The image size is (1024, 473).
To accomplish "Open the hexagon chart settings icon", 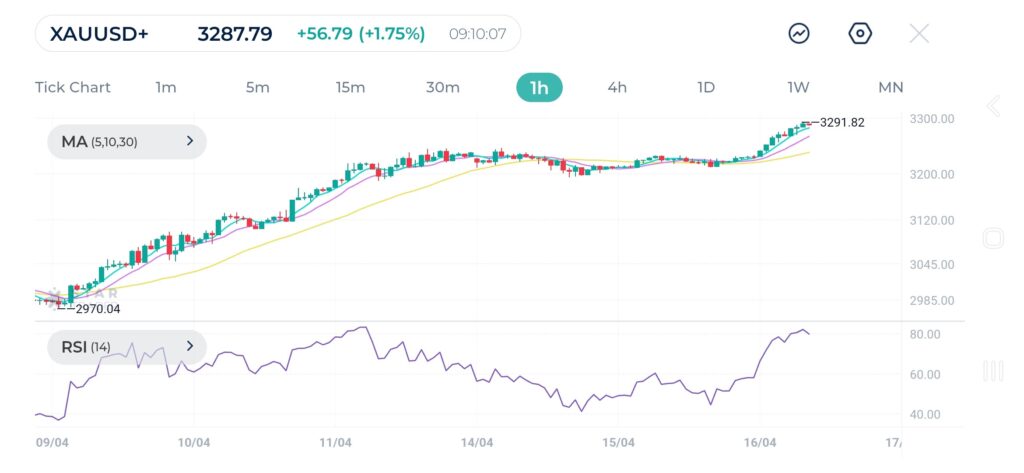I will click(x=860, y=33).
